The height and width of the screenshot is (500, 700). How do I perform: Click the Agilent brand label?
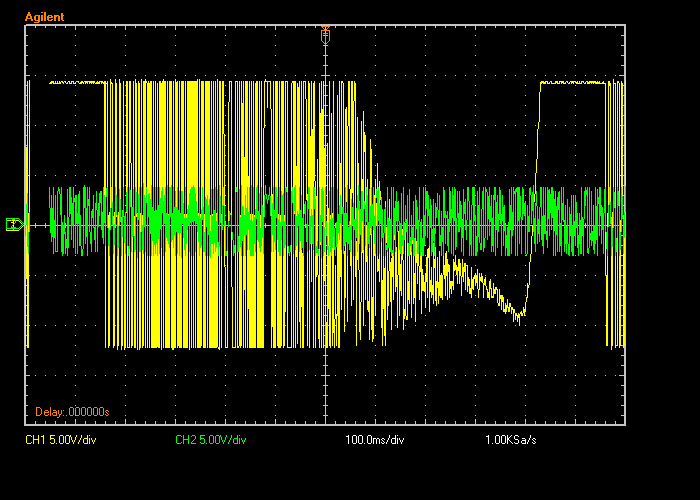45,17
